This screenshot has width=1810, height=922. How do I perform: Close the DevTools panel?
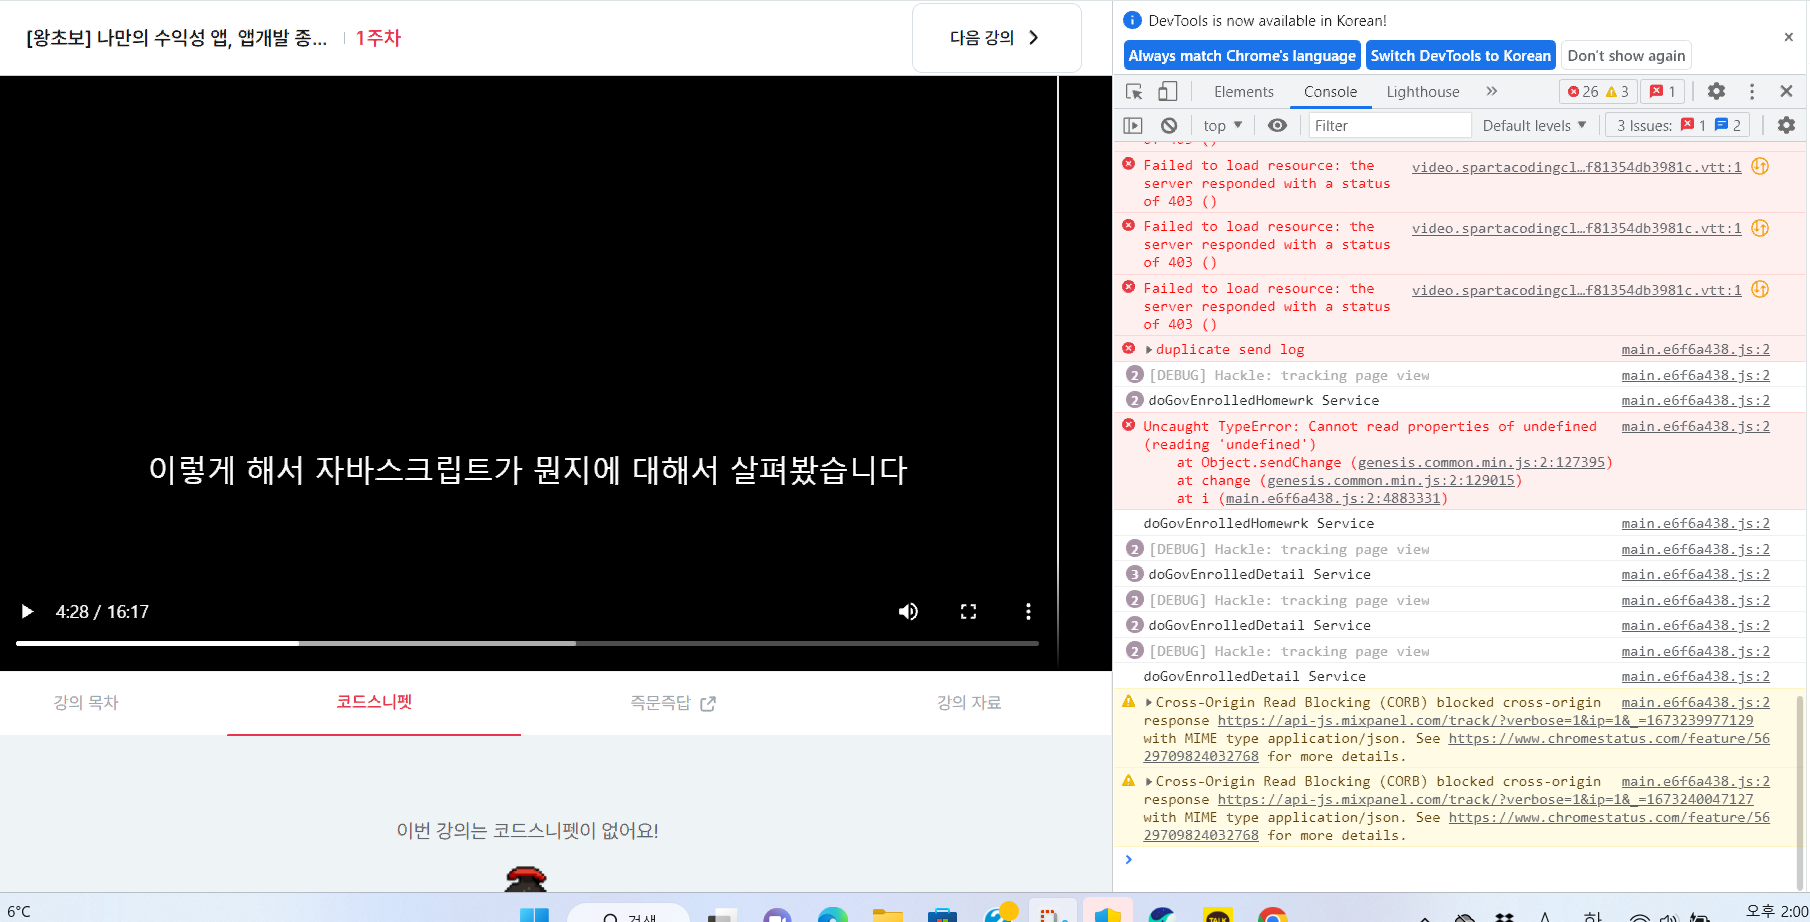pos(1786,91)
